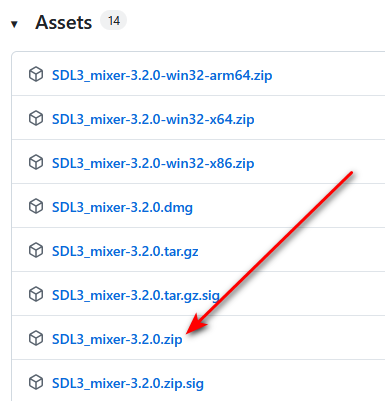
Task: Download SDL3_mixer-3.2.0.zip.sig signature
Action: 128,383
